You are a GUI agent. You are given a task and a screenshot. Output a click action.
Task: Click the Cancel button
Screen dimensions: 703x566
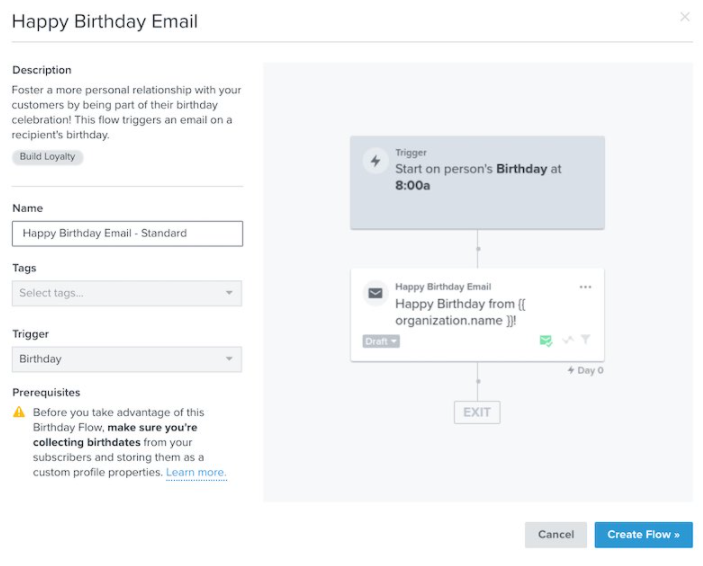[x=556, y=535]
